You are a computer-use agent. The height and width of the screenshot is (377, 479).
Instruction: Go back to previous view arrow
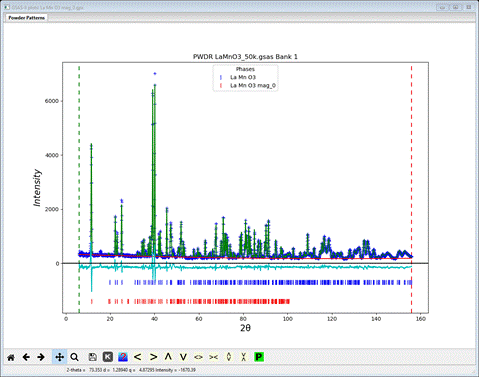26,357
